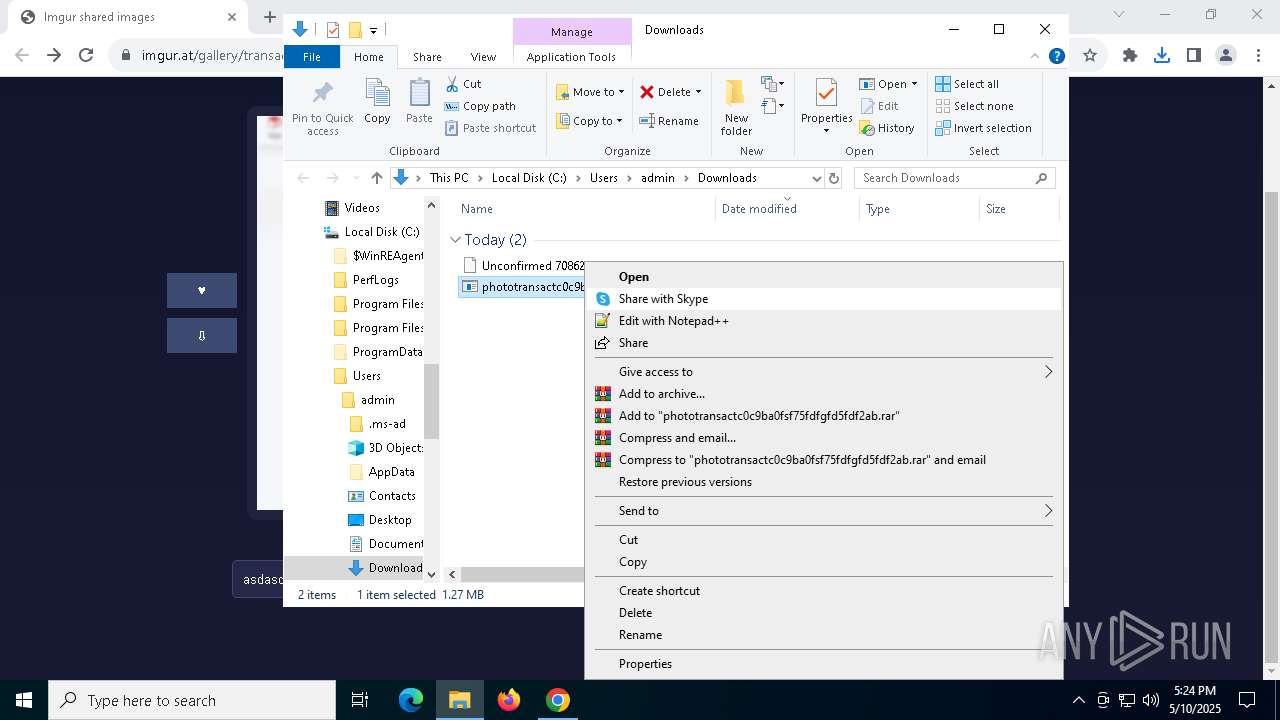Switch to the Share ribbon tab
This screenshot has height=720, width=1280.
pyautogui.click(x=427, y=57)
